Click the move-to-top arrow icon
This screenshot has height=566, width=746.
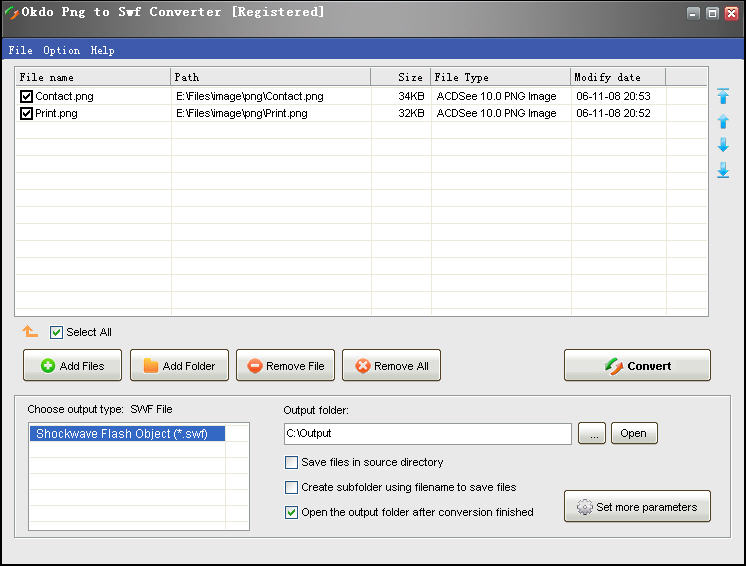723,96
